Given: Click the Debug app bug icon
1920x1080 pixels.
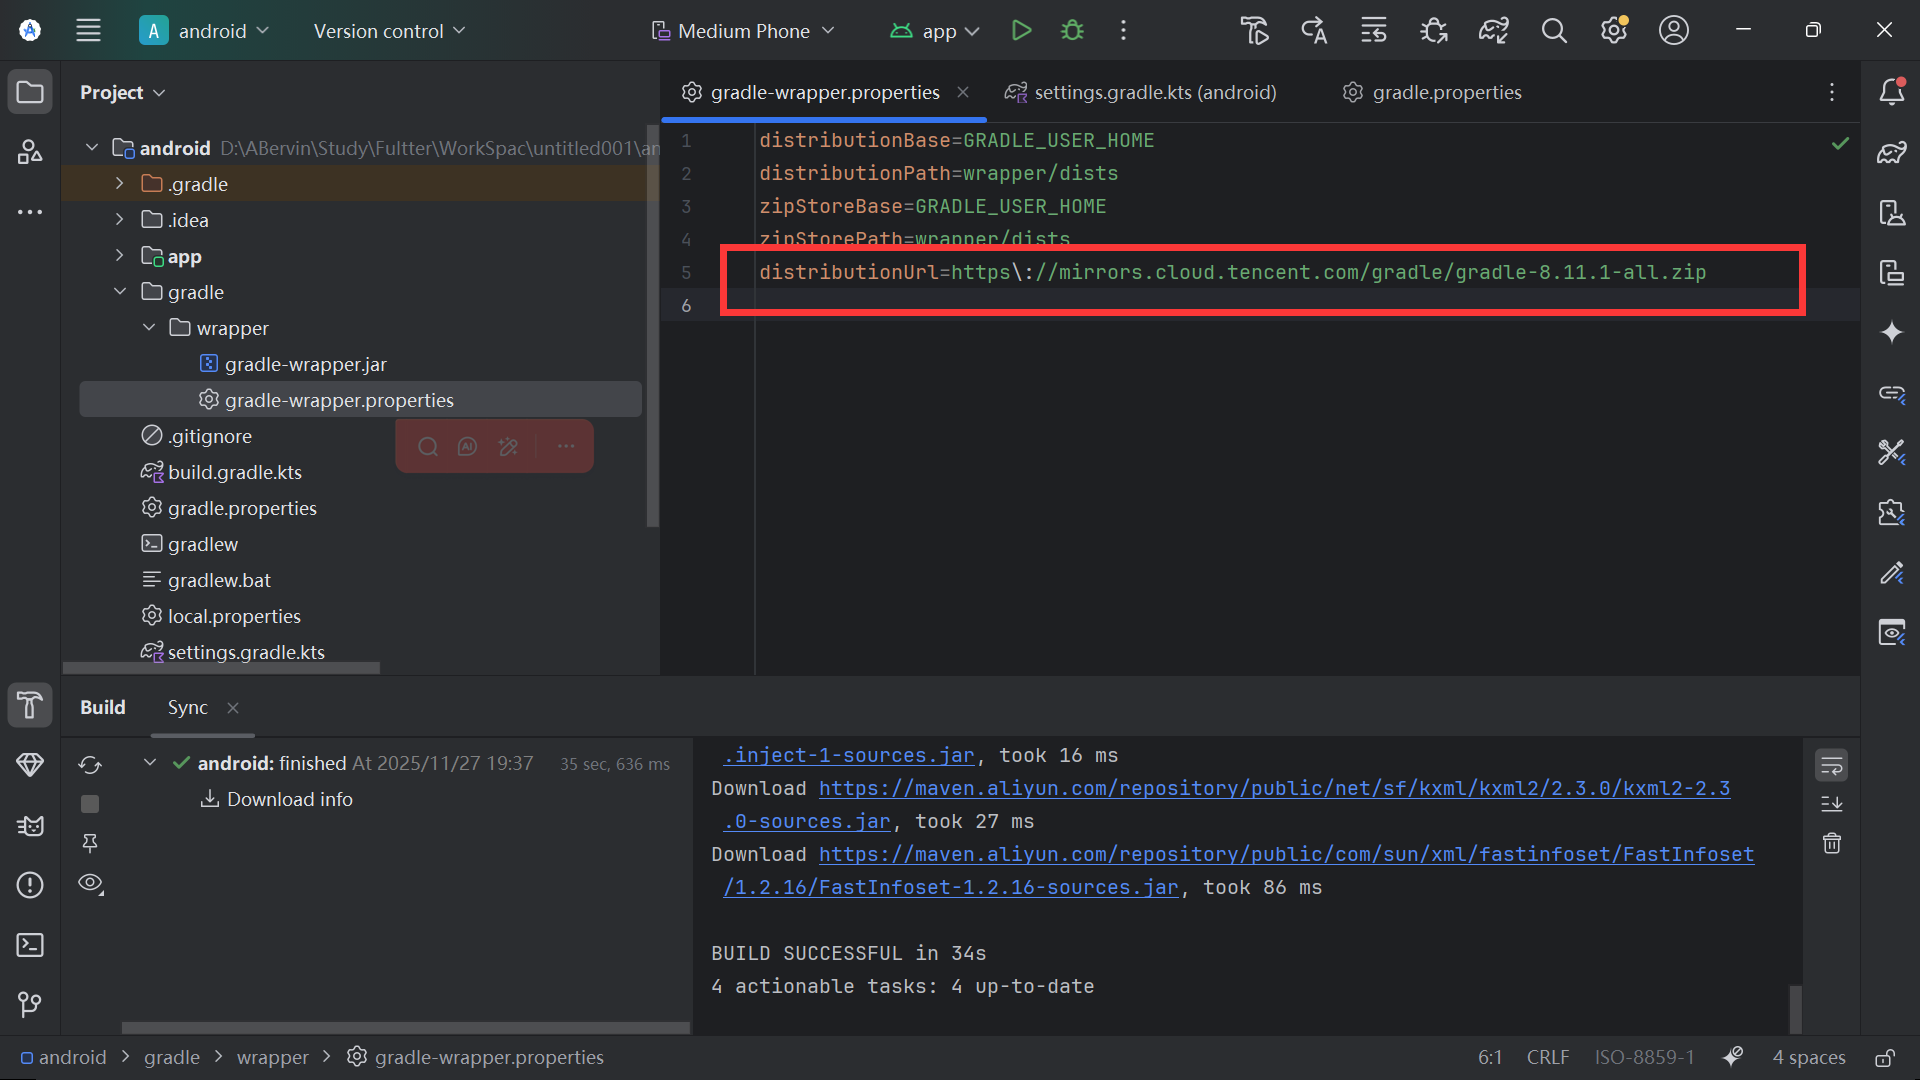Looking at the screenshot, I should click(x=1072, y=31).
